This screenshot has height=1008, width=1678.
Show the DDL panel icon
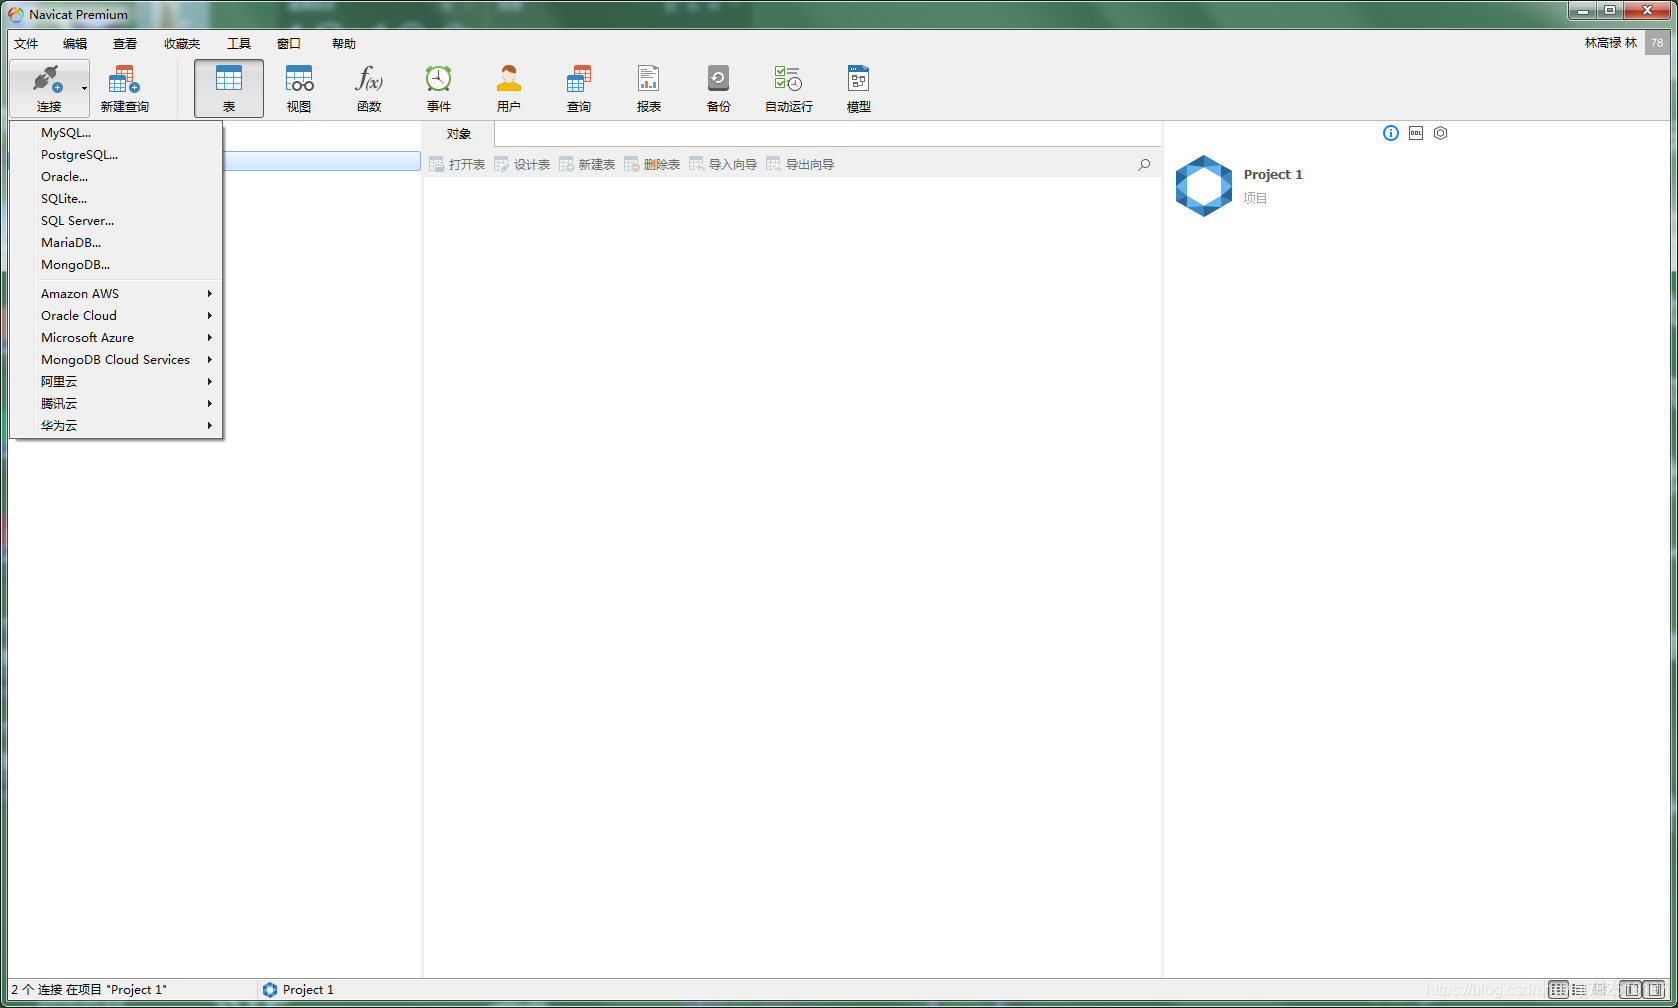click(x=1416, y=133)
